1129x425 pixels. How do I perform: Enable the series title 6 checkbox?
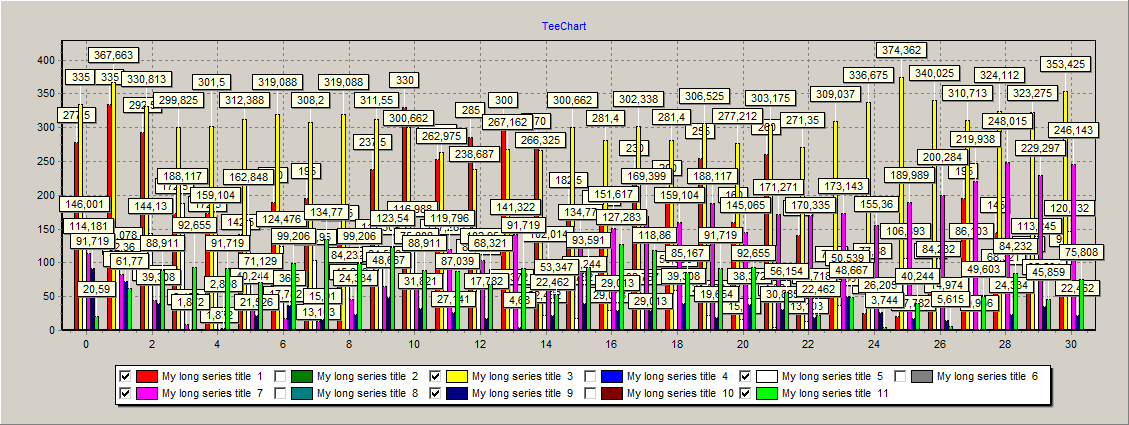[x=900, y=376]
